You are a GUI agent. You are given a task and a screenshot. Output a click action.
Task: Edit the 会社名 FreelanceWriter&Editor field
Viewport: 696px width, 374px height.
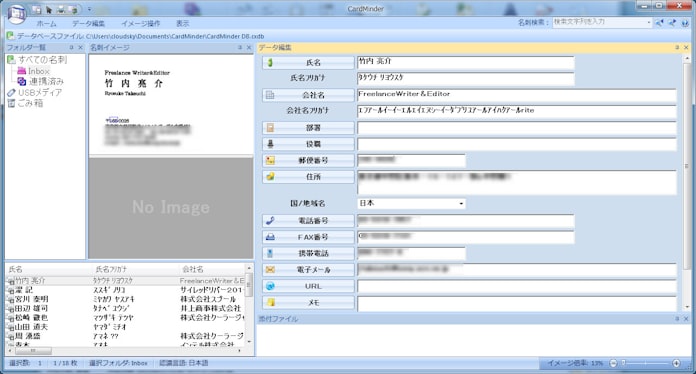tap(517, 94)
